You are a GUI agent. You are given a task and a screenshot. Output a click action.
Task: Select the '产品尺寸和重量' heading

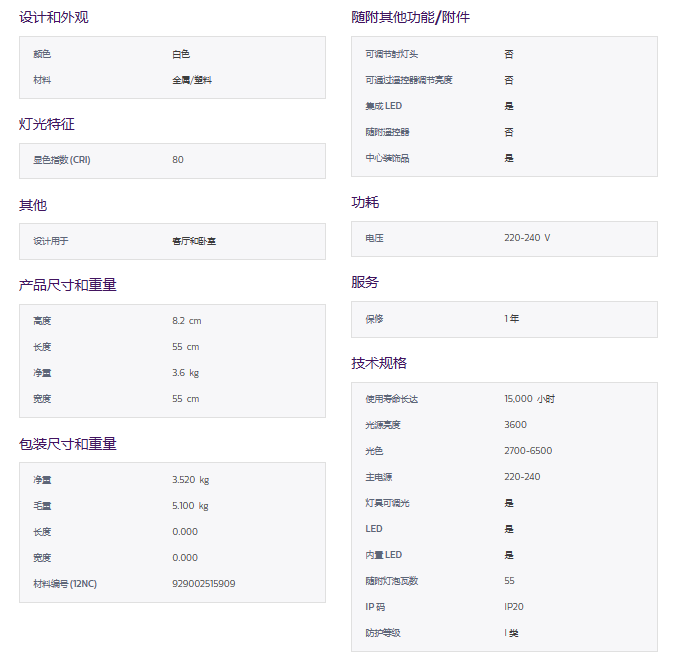point(68,285)
